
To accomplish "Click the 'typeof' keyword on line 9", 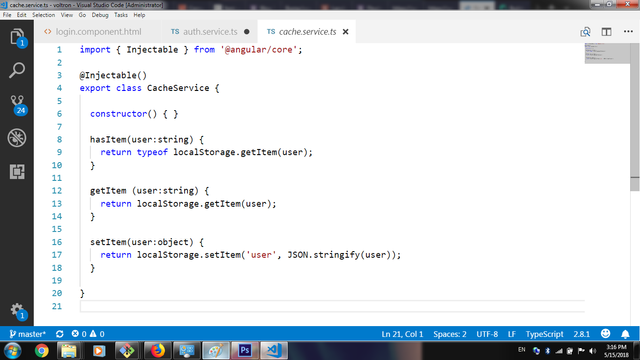I will (152, 152).
